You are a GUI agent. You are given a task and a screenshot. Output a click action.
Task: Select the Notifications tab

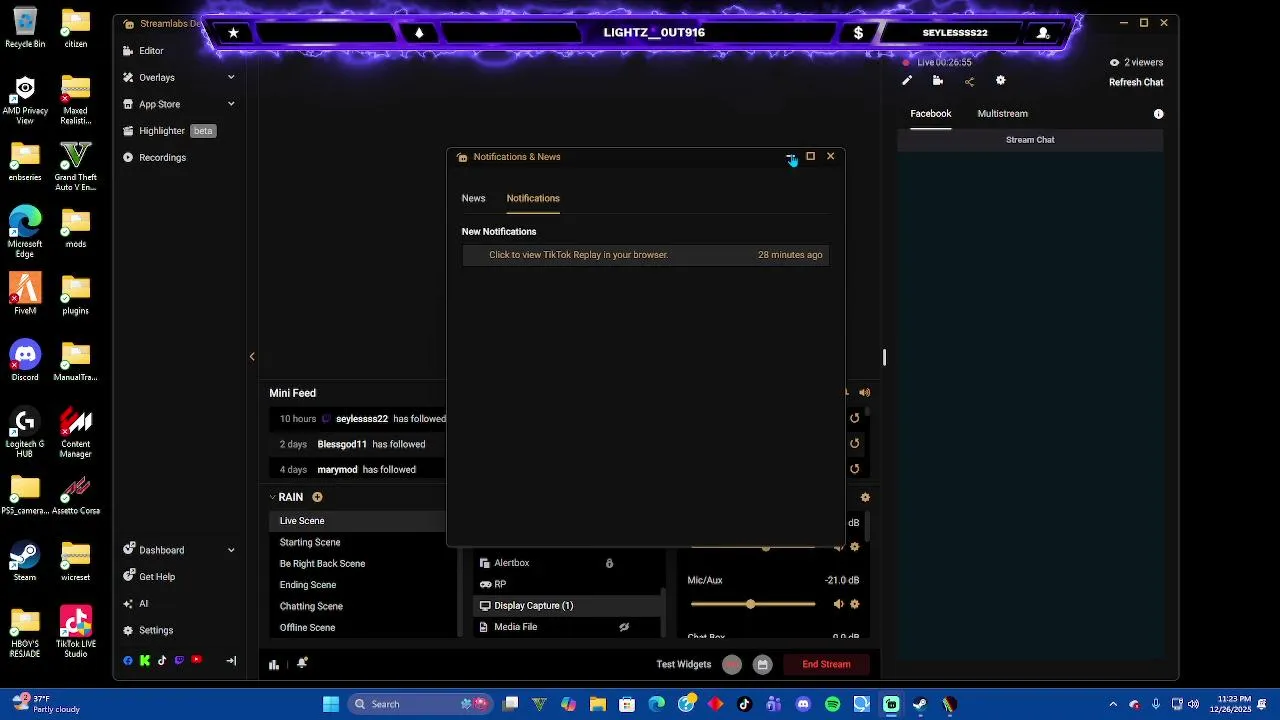click(533, 198)
